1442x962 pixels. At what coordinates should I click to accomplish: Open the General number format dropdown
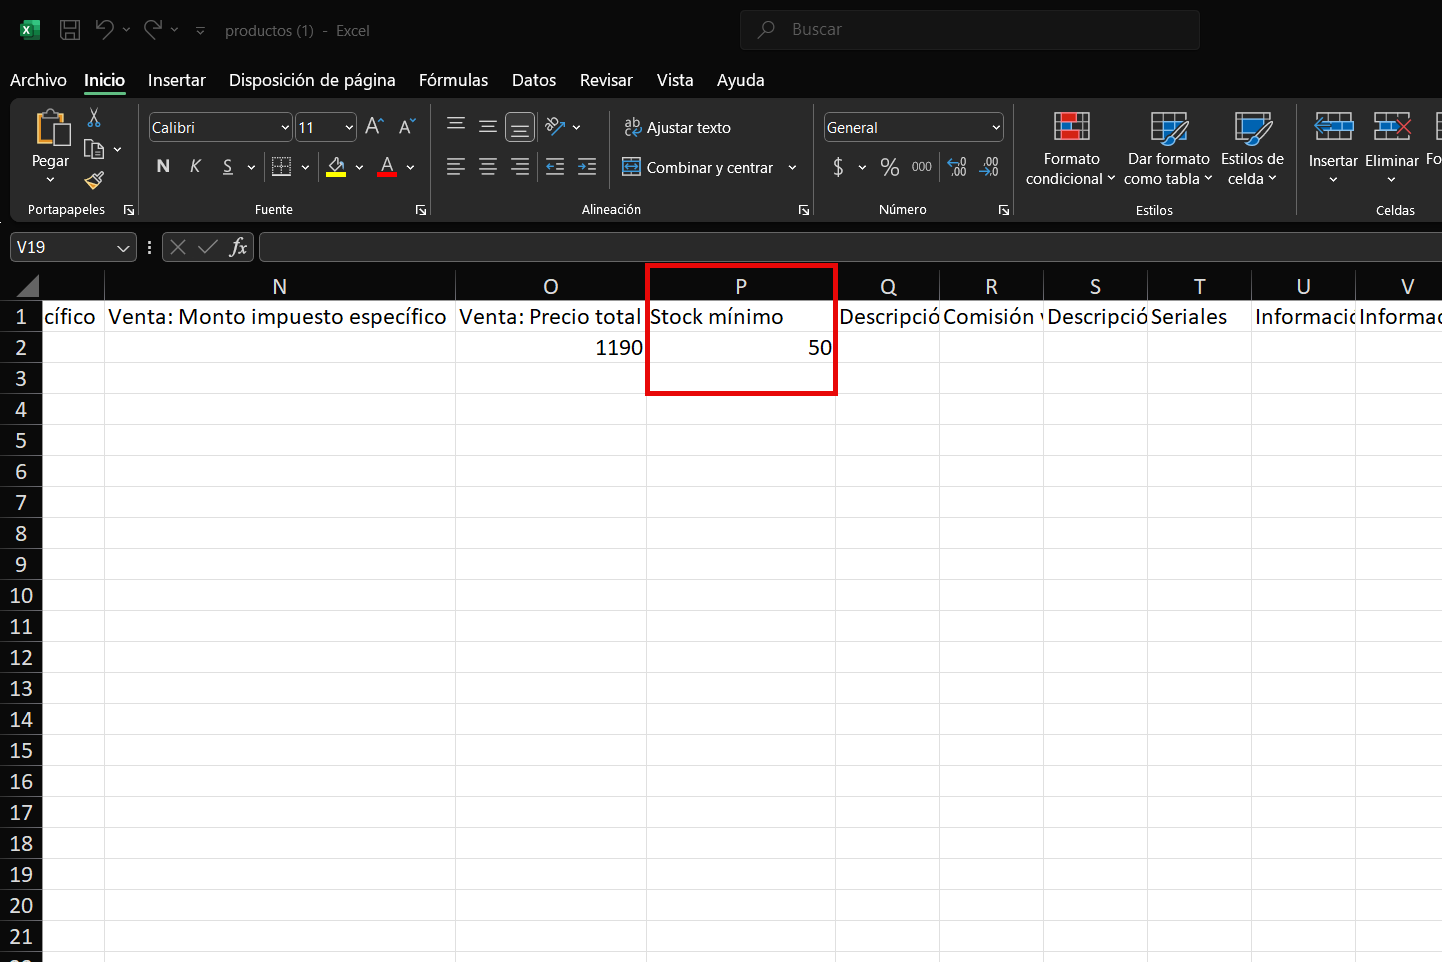[x=996, y=127]
